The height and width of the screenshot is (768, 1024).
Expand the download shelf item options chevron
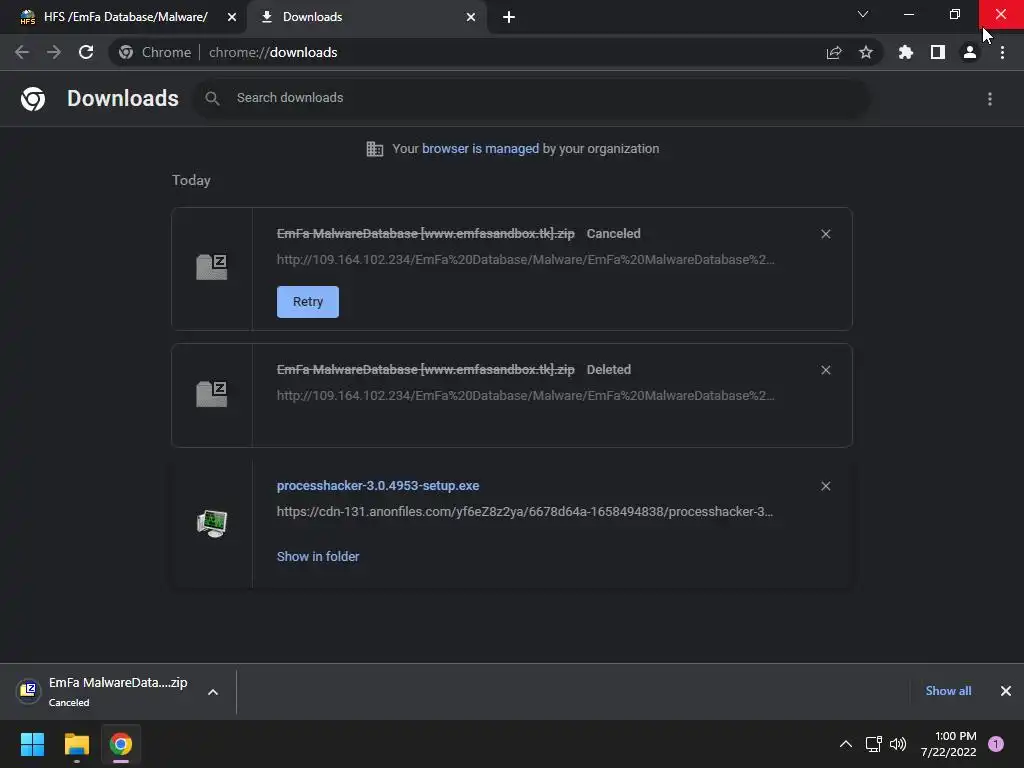point(213,692)
